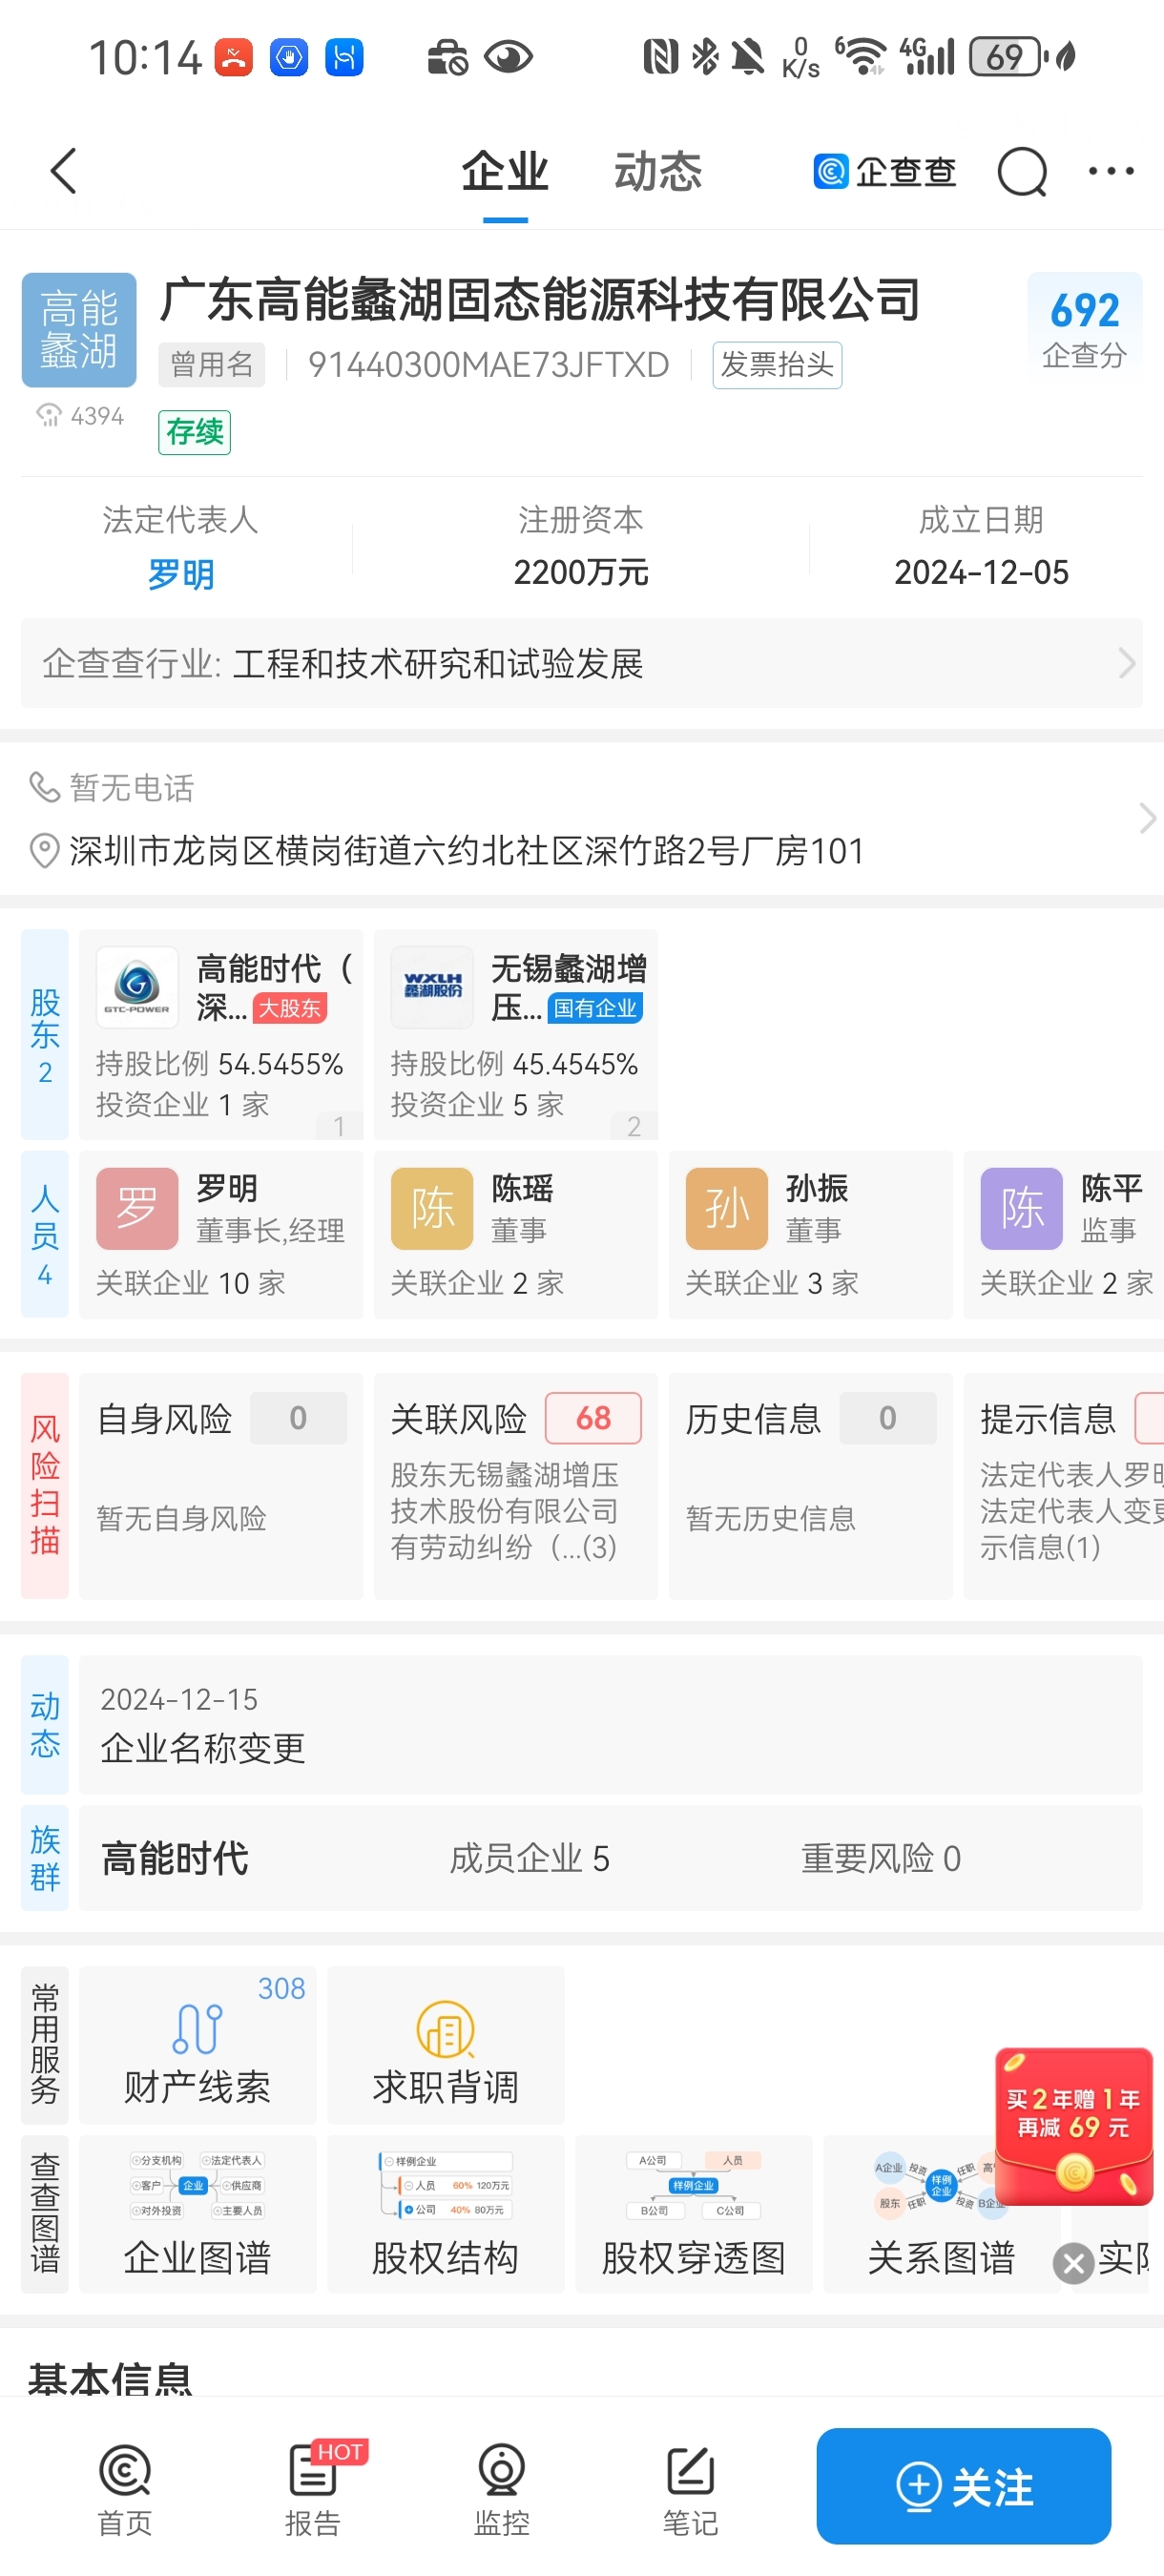Open legal representative 罗明 link
This screenshot has height=2576, width=1164.
[181, 574]
